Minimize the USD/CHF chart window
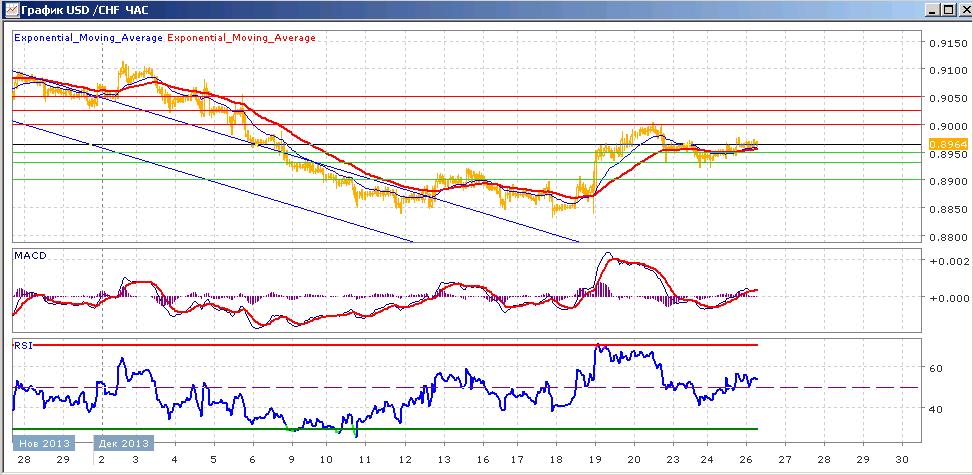This screenshot has width=973, height=475. pos(931,10)
